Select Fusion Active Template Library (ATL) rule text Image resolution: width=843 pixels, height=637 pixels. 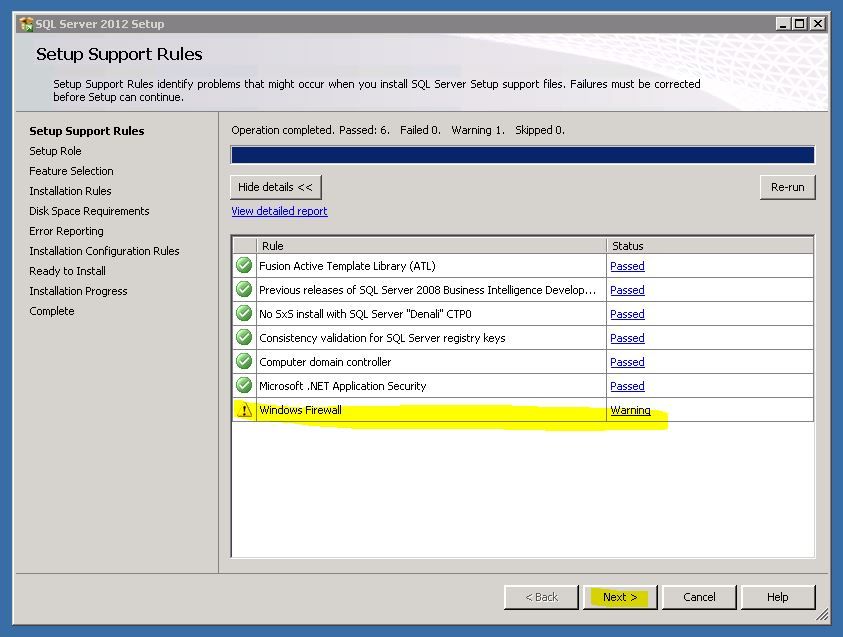[347, 266]
